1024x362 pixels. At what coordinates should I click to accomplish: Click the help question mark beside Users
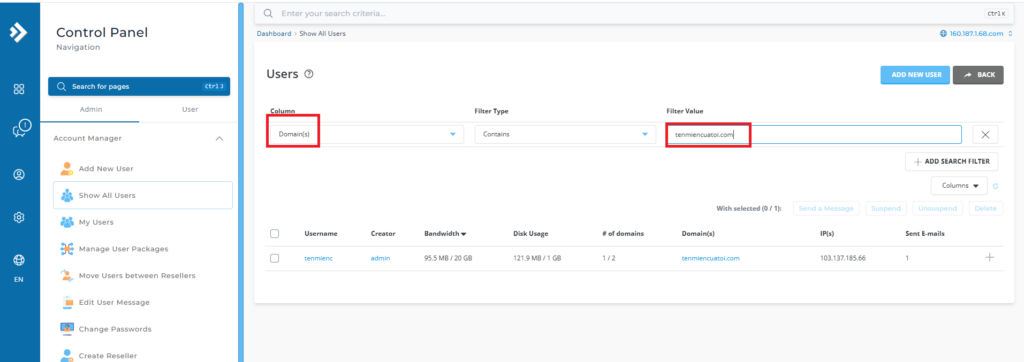tap(310, 74)
